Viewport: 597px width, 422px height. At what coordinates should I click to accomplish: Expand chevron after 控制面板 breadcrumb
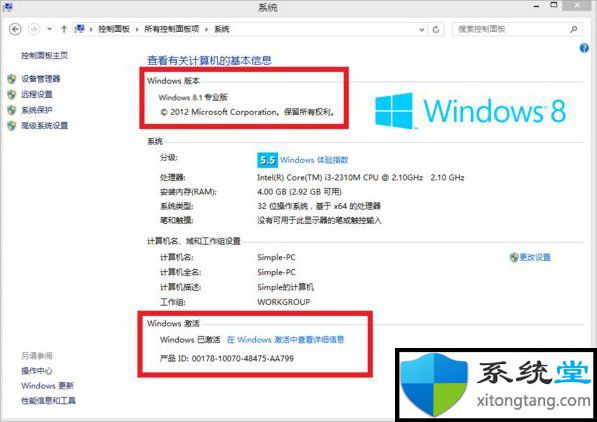(x=137, y=29)
